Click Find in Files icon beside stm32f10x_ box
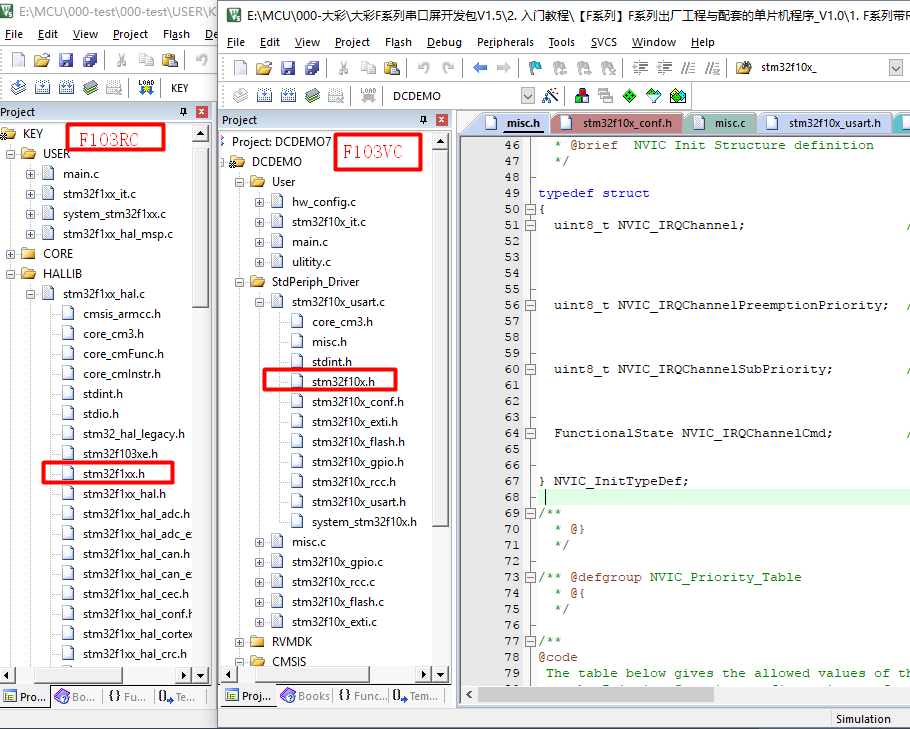The width and height of the screenshot is (910, 729). (x=743, y=68)
